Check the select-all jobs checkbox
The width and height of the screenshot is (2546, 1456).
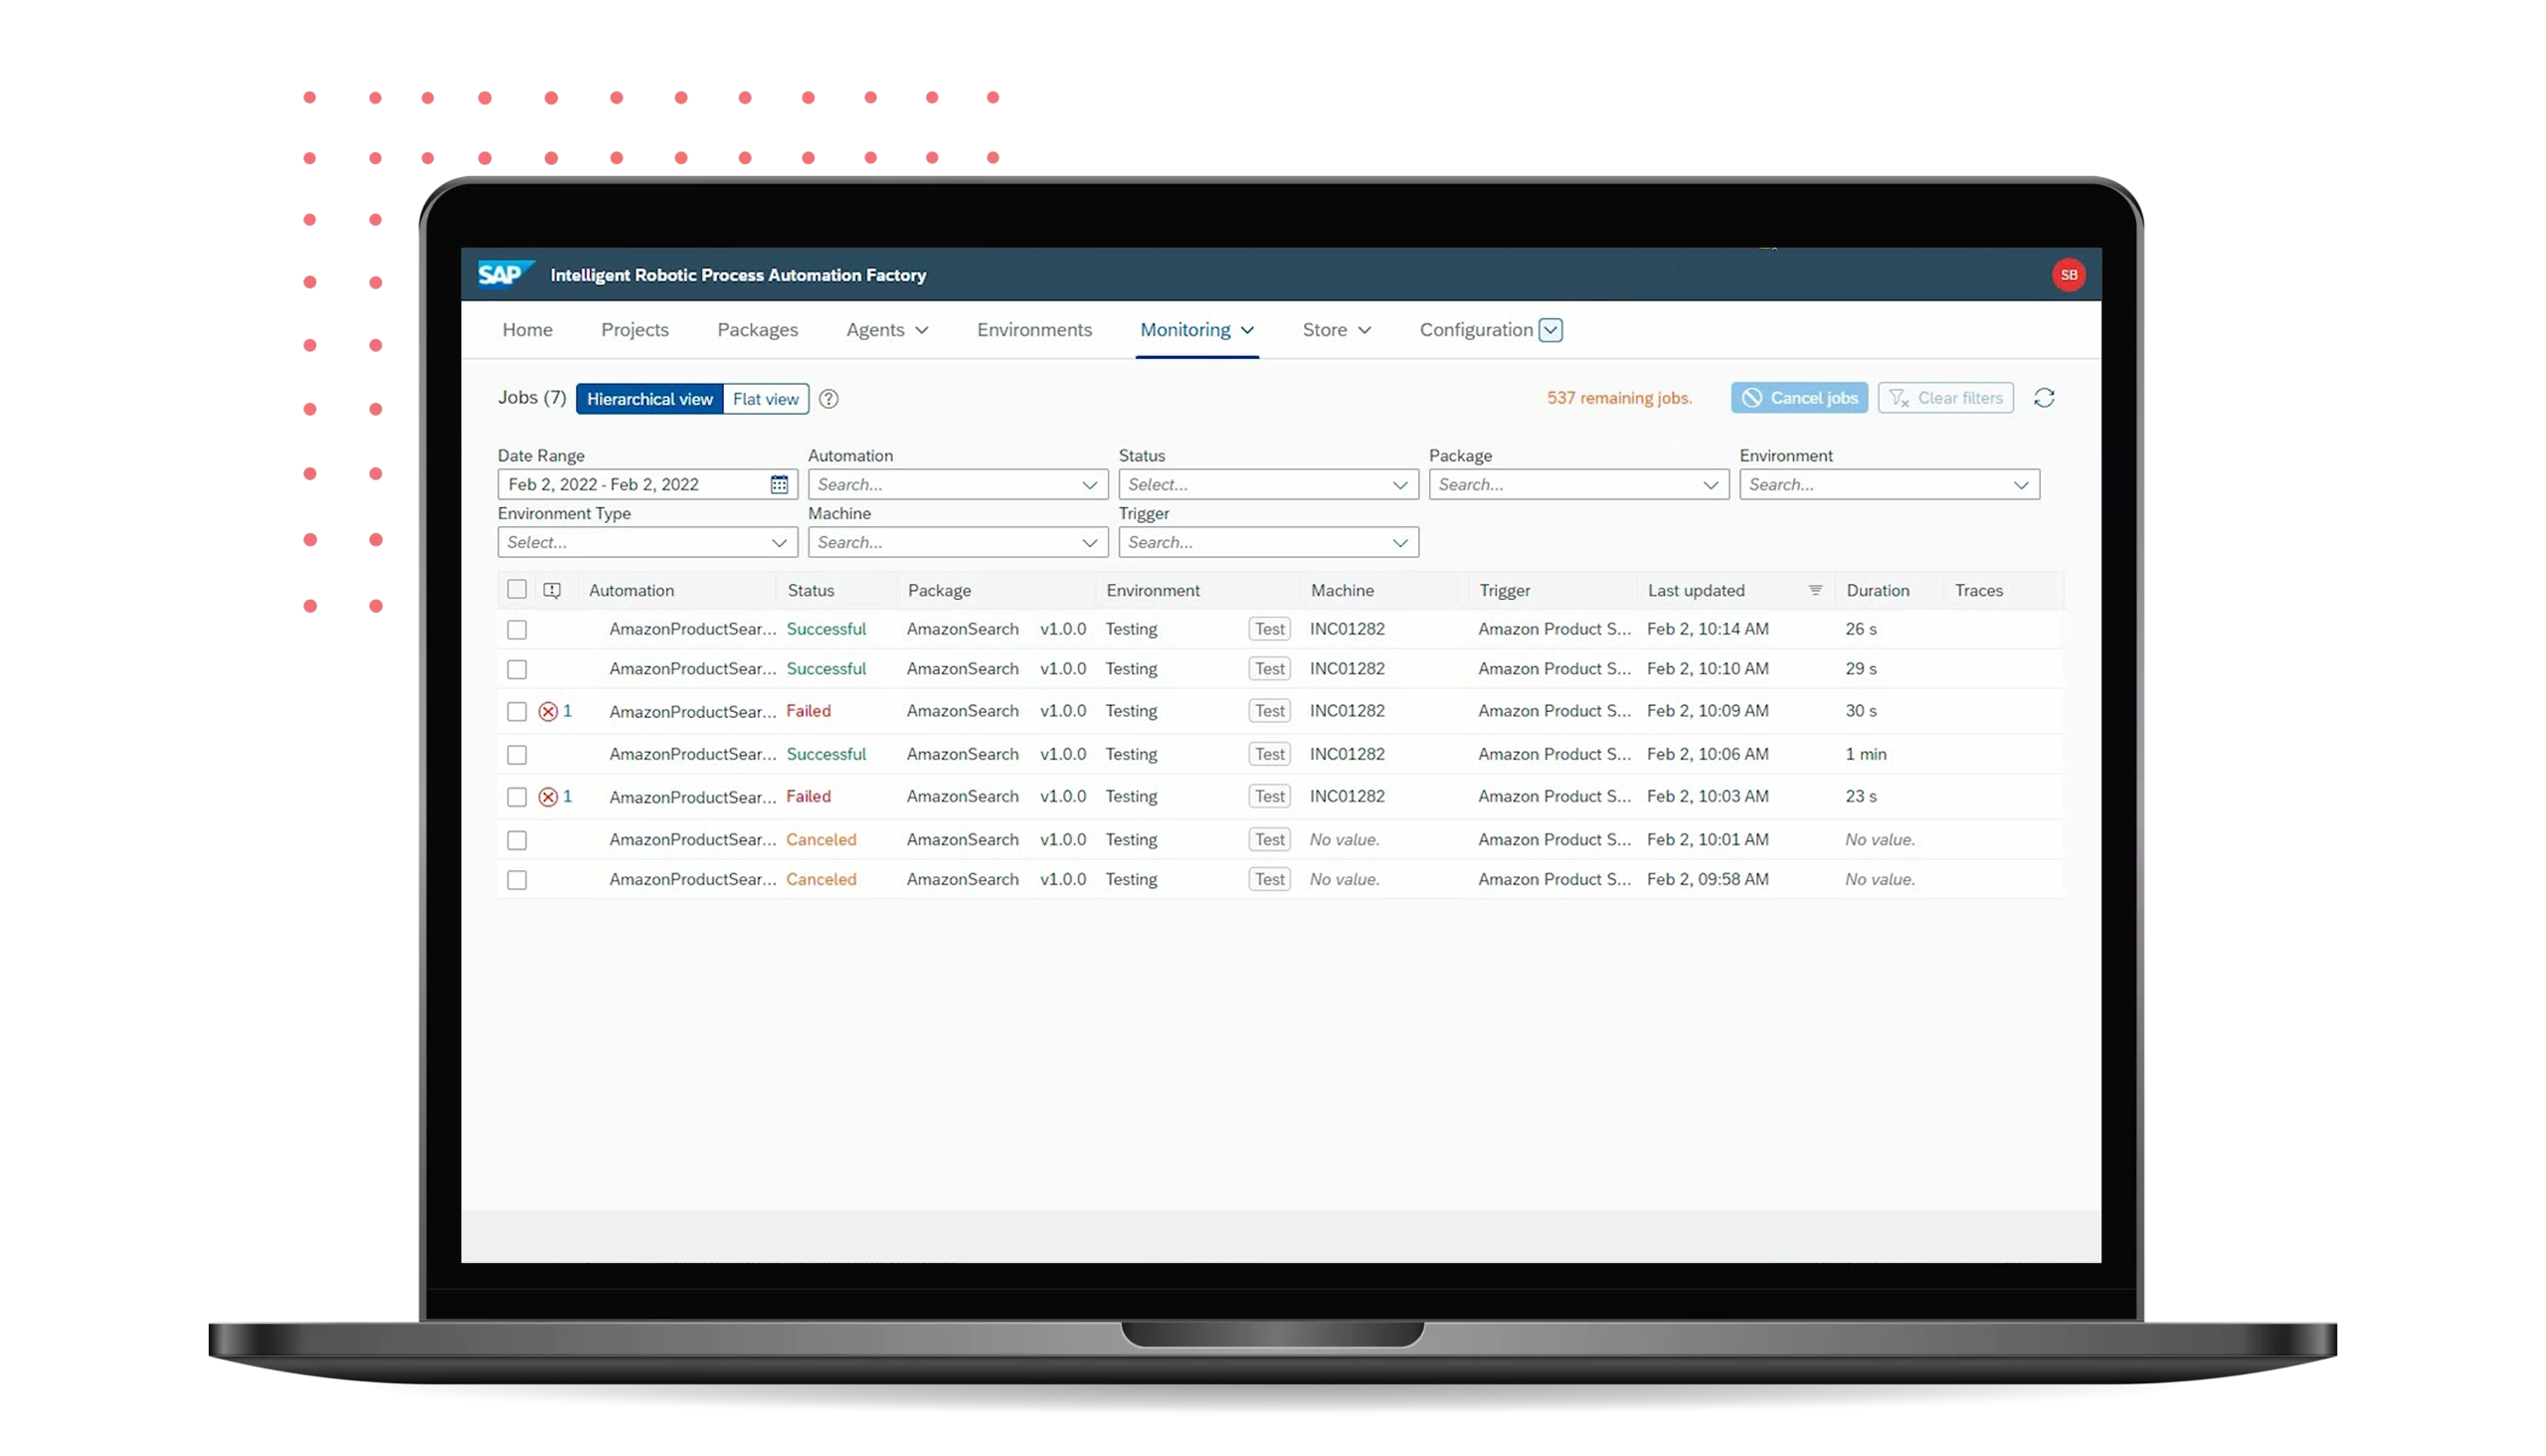pyautogui.click(x=517, y=590)
